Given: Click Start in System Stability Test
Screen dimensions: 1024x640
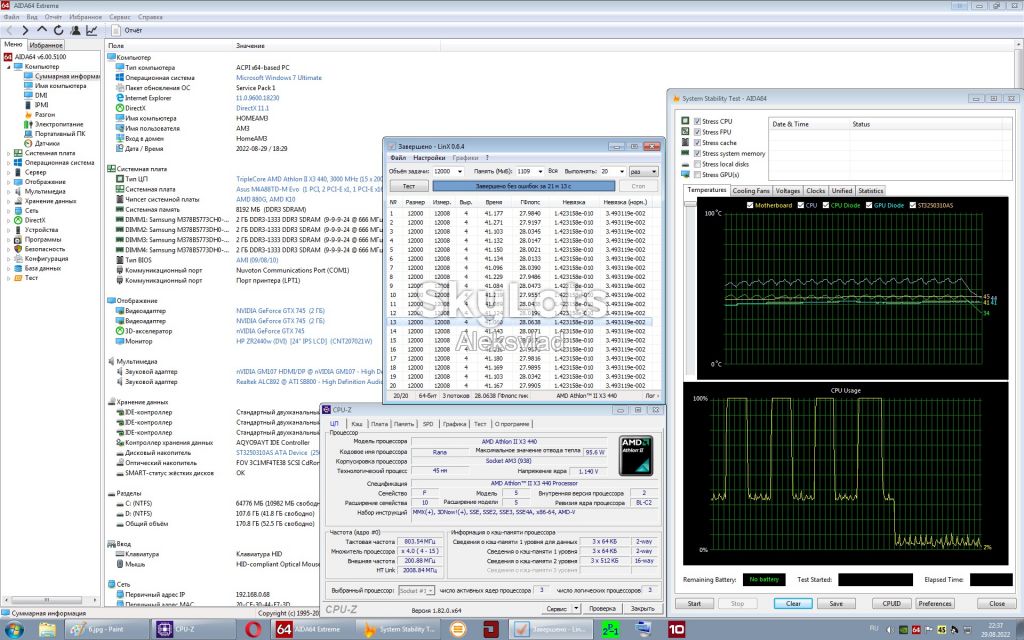Looking at the screenshot, I should click(x=694, y=603).
